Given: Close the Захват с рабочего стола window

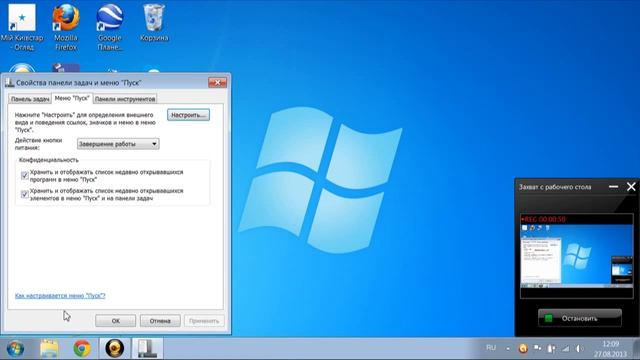Looking at the screenshot, I should coord(631,187).
